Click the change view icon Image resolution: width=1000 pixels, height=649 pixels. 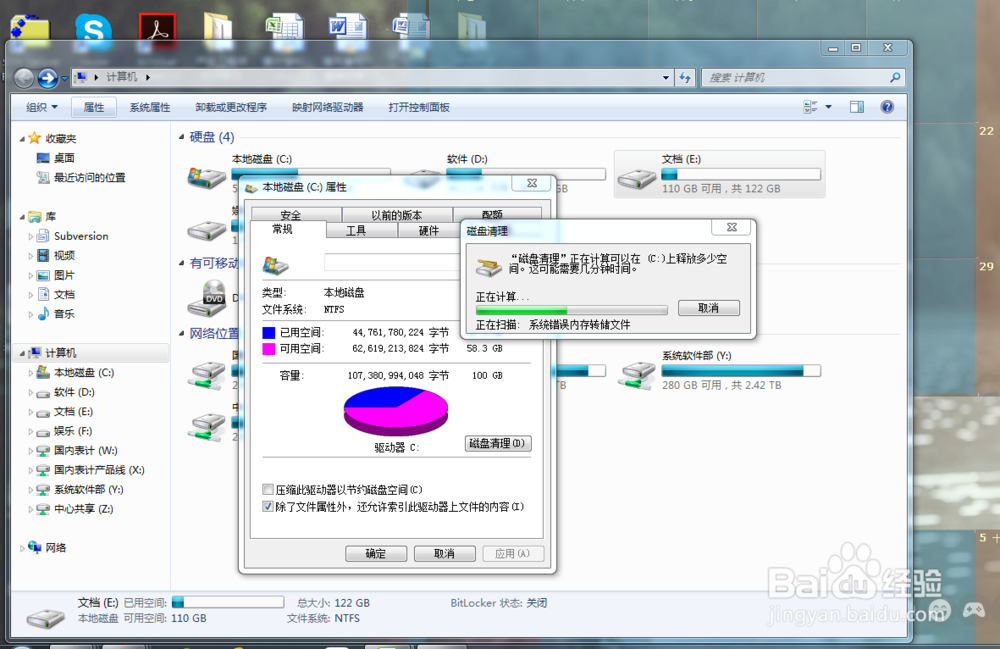coord(810,107)
